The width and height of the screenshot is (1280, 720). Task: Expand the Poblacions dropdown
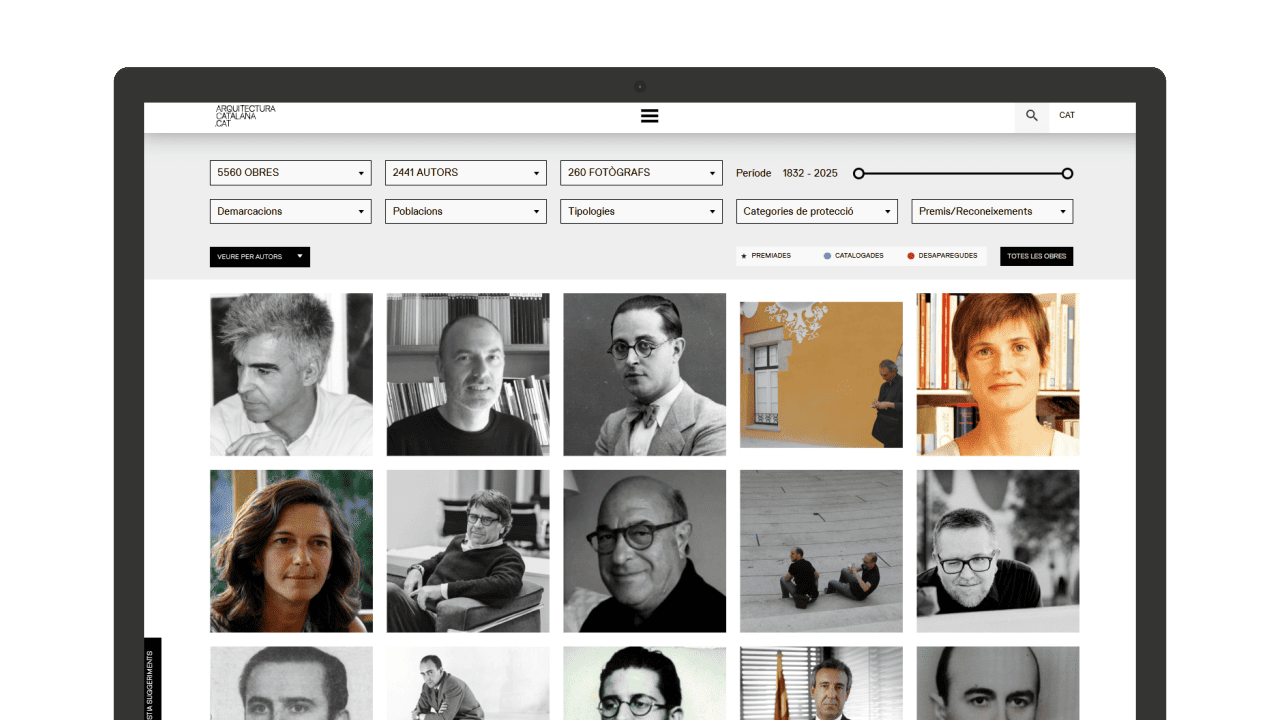466,211
